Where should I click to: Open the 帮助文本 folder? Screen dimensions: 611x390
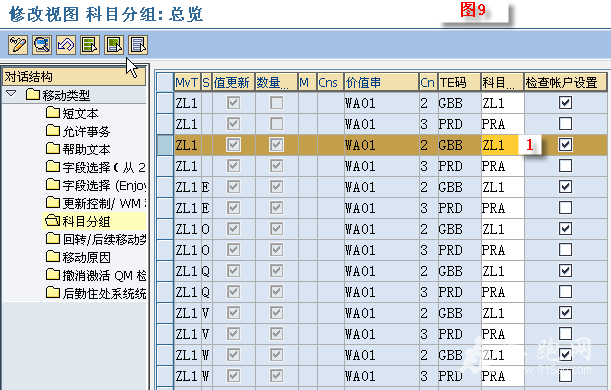click(78, 149)
